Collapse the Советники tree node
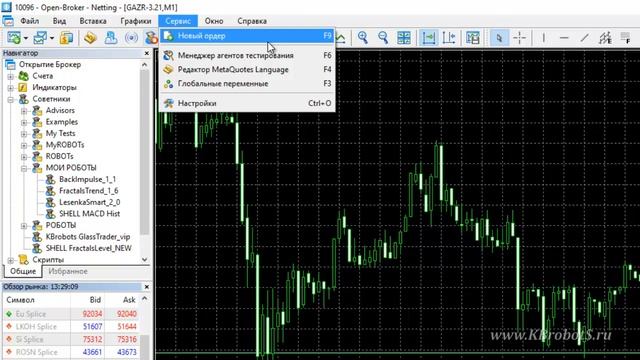Screen dimensions: 640x360 click(11, 99)
